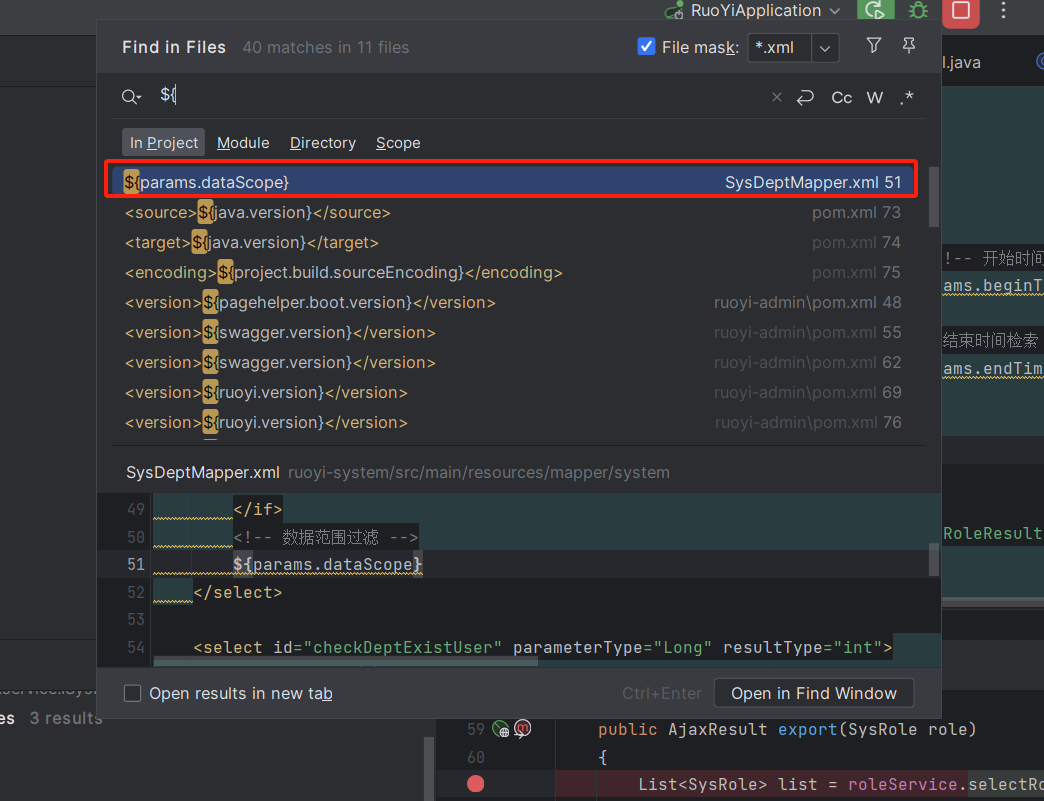Click the preview horizontal scrollbar

click(346, 662)
